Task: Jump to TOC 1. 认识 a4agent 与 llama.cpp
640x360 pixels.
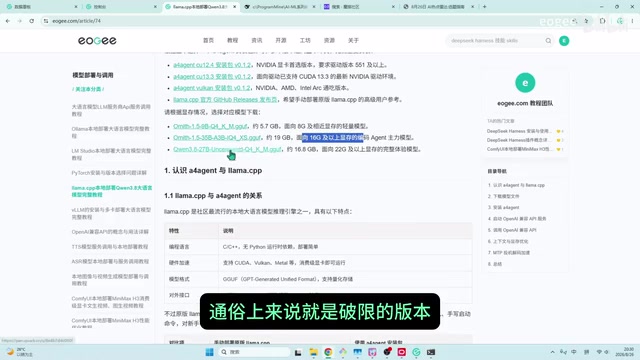Action: pyautogui.click(x=516, y=185)
